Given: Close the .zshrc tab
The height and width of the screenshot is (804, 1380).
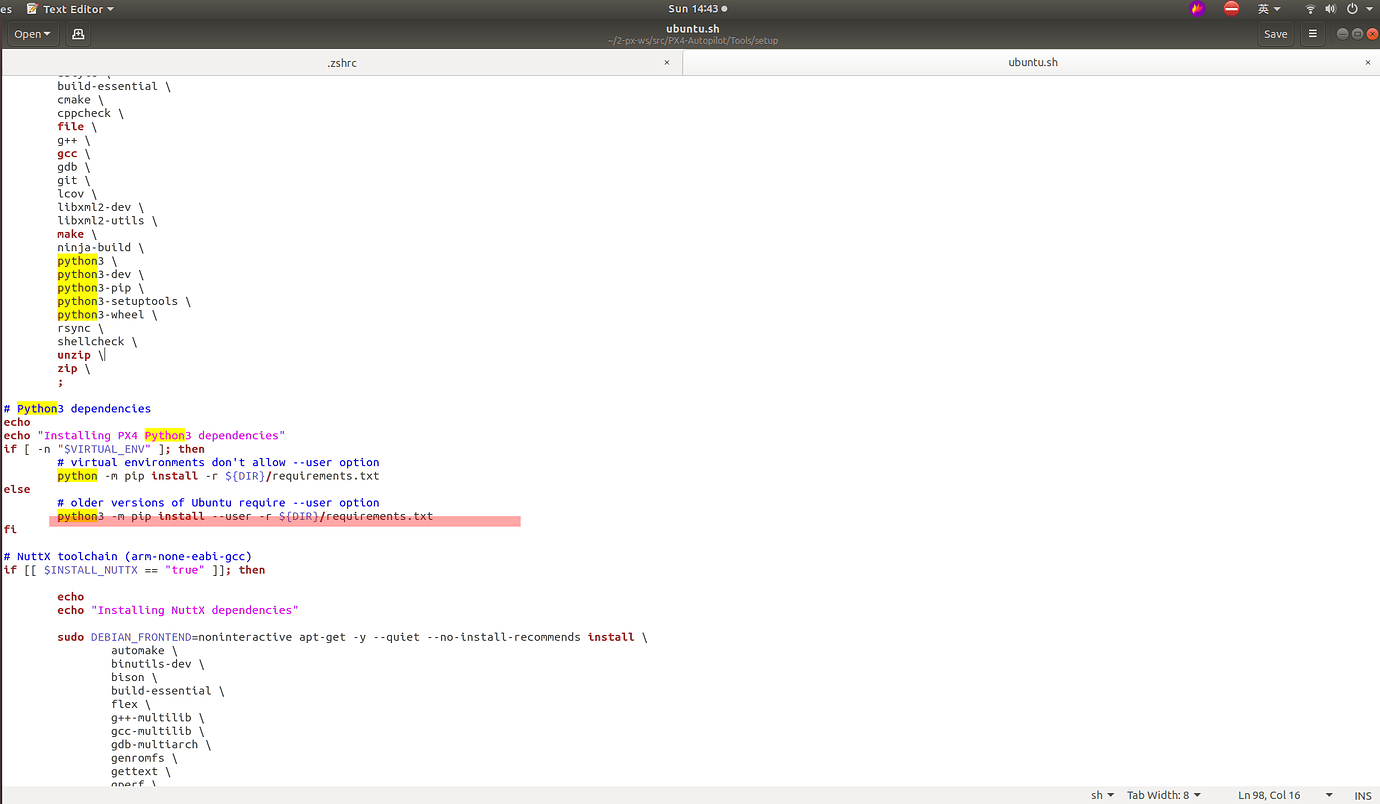Looking at the screenshot, I should point(666,62).
